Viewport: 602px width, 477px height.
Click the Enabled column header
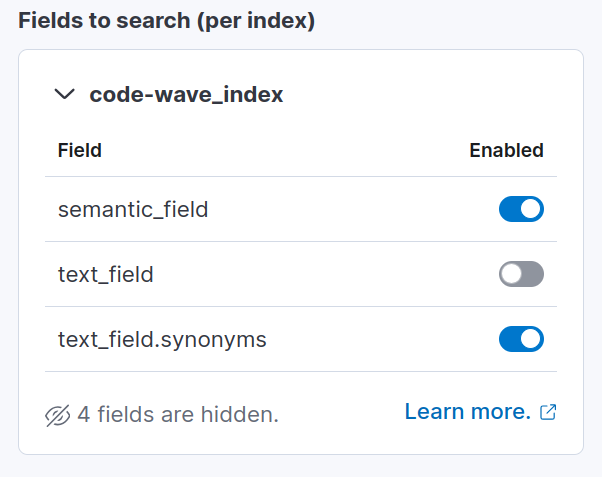(506, 151)
